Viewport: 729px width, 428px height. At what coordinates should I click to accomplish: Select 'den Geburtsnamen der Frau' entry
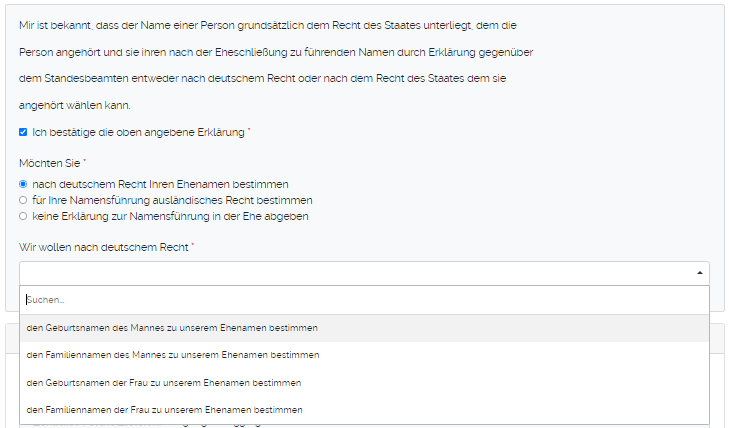pyautogui.click(x=164, y=382)
